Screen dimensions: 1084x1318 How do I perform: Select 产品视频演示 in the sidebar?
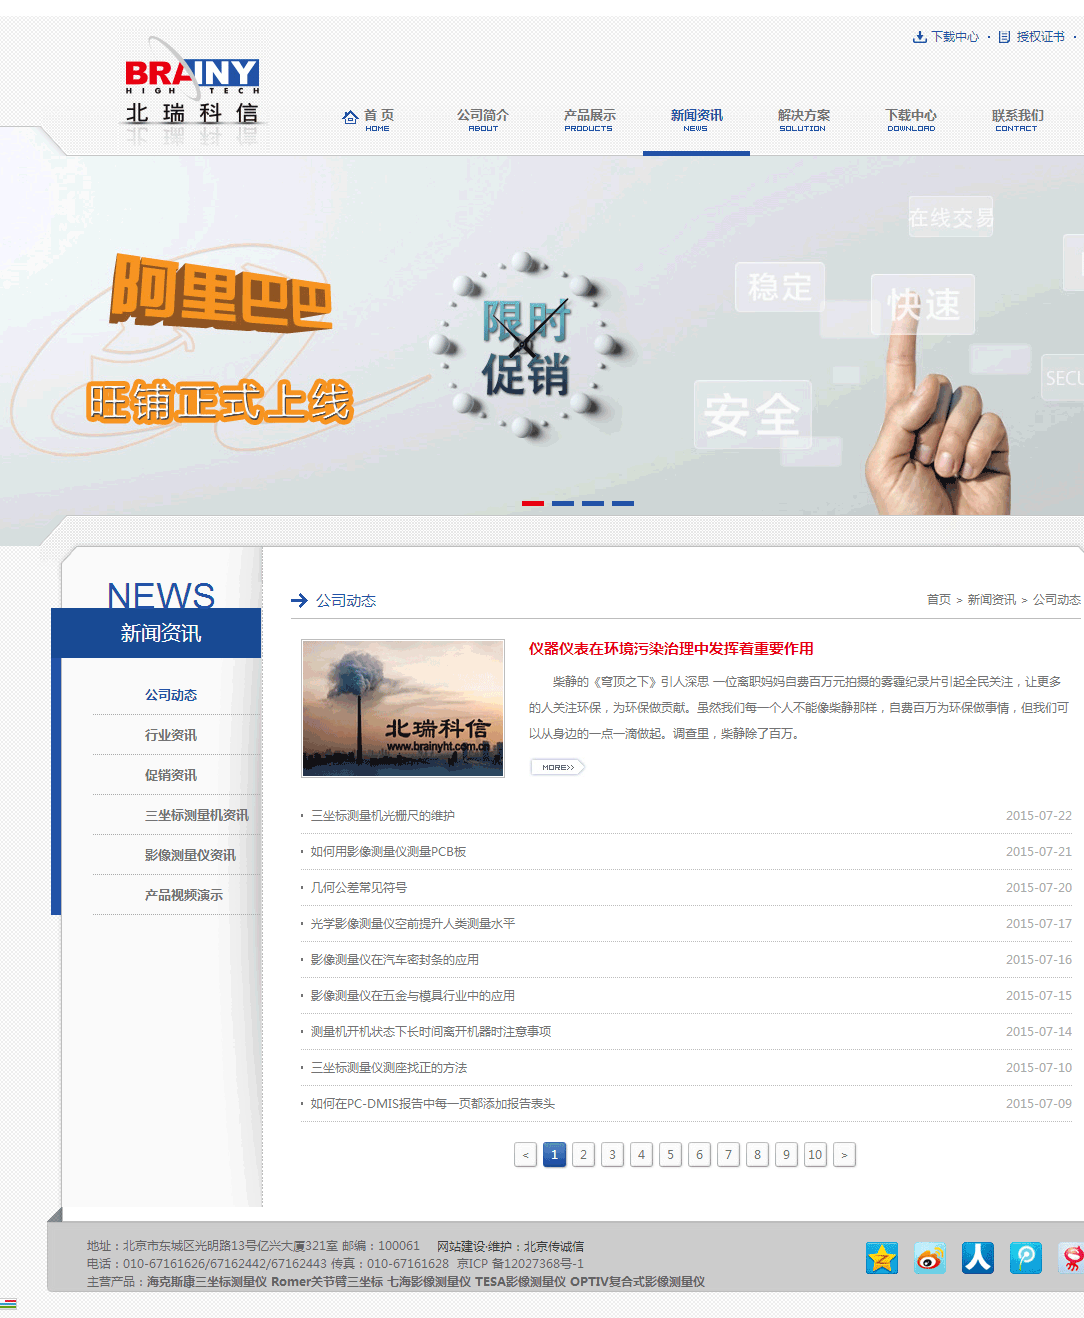184,895
